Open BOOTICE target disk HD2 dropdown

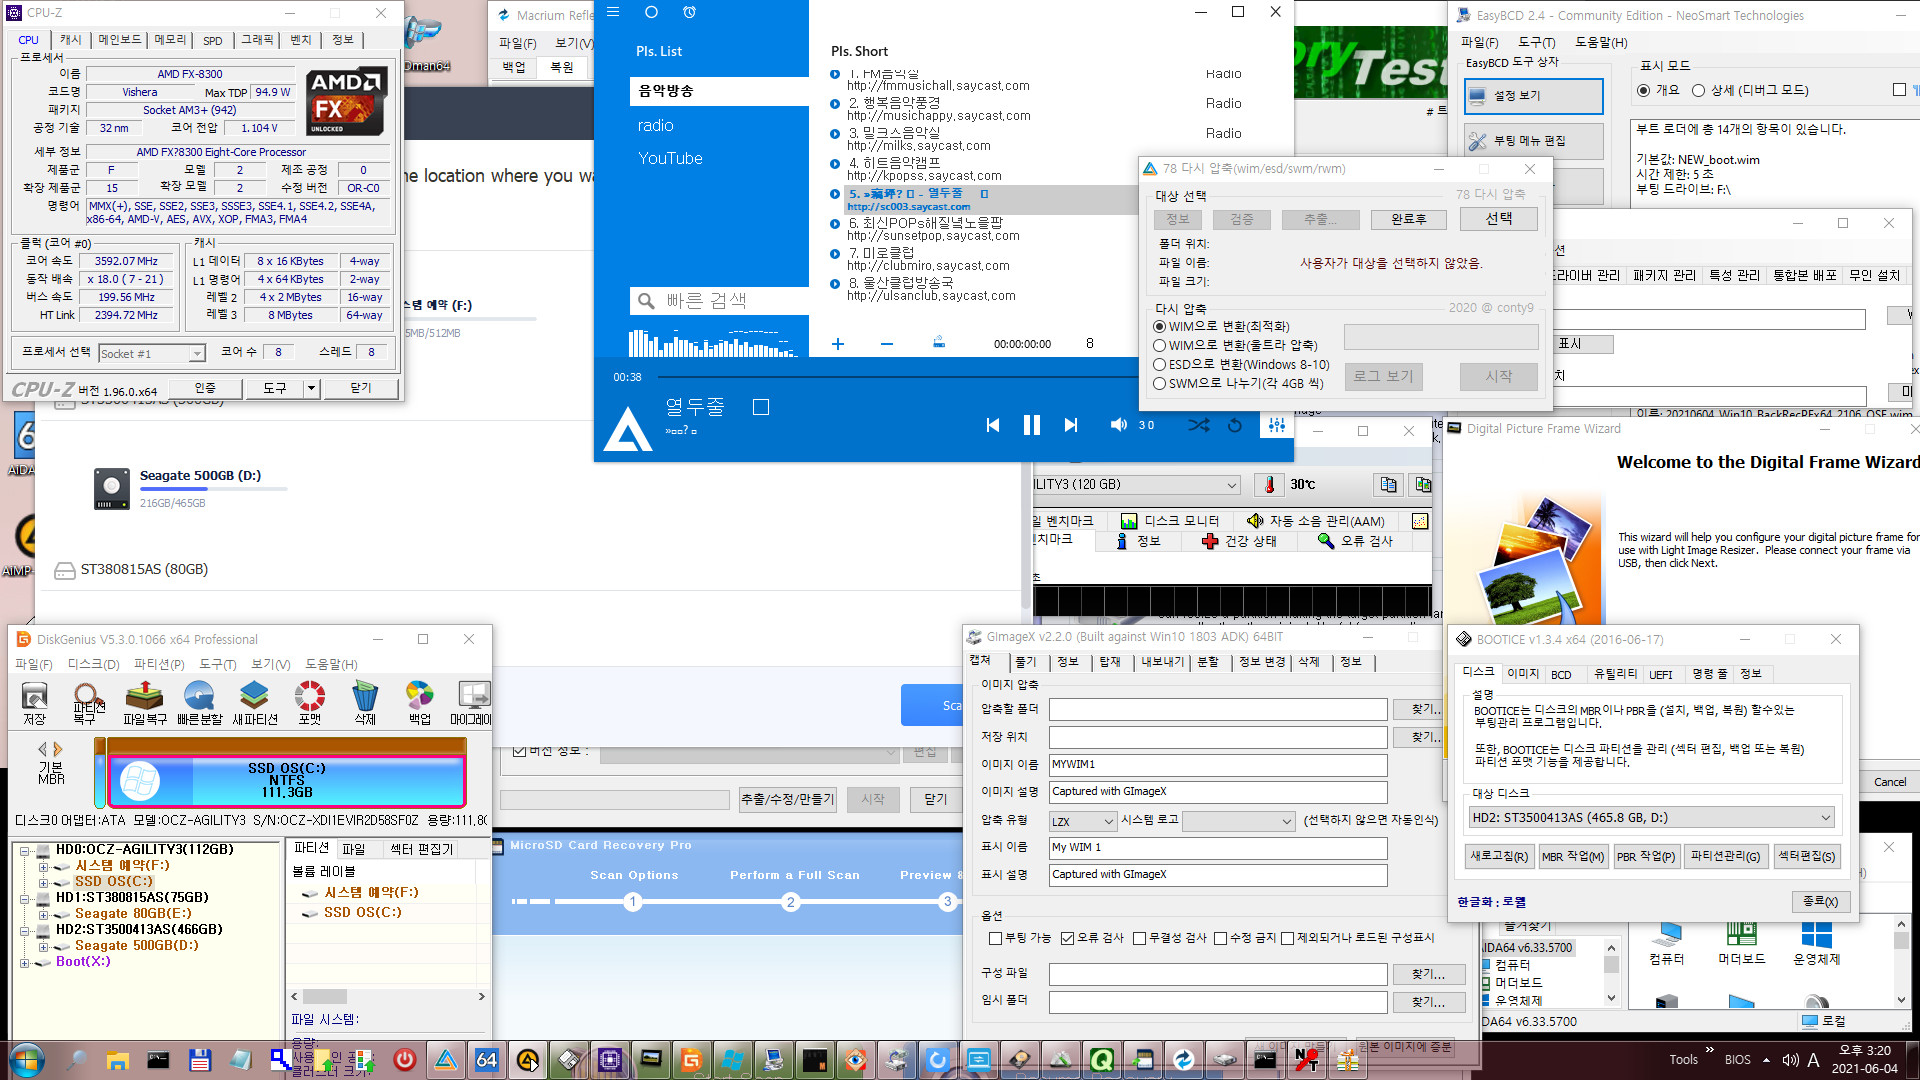[1651, 818]
